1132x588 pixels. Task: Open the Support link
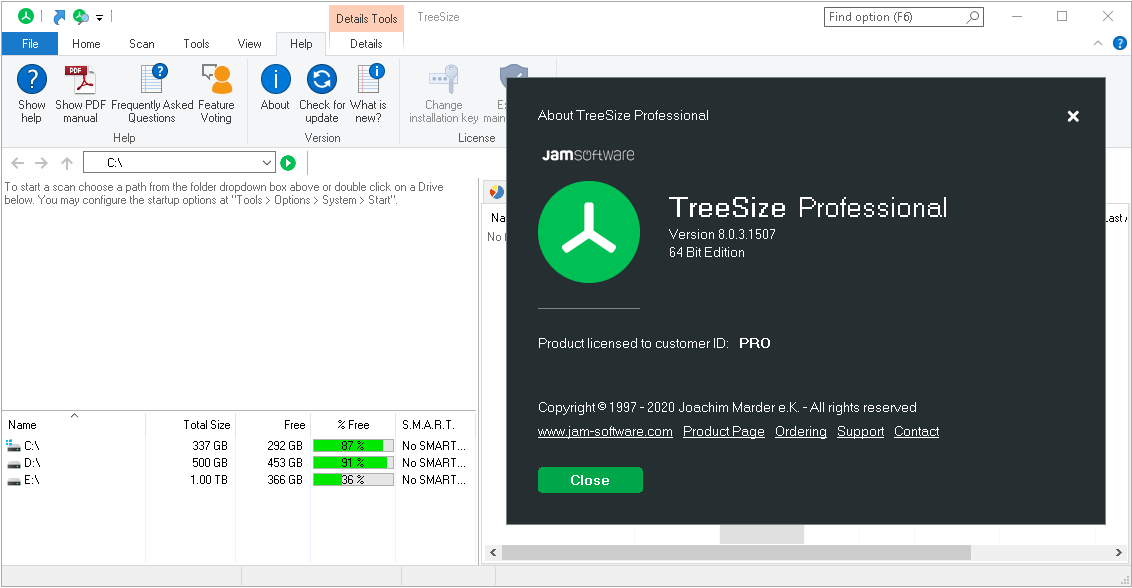point(860,431)
